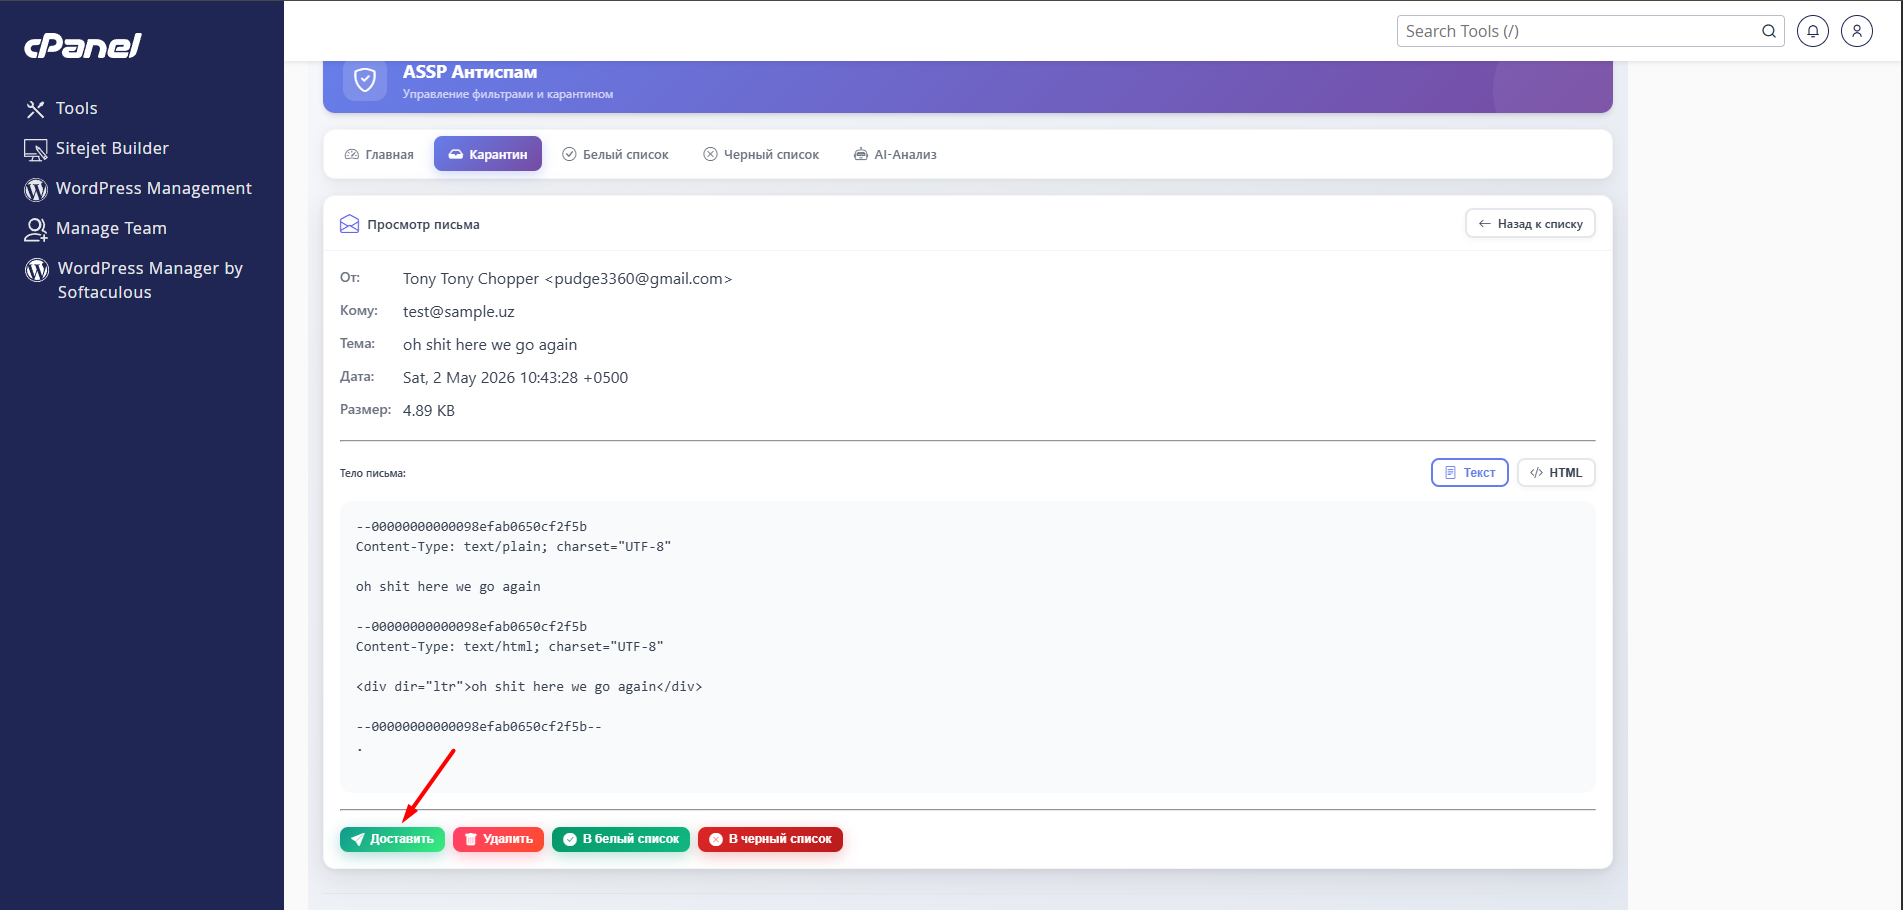Click the Удалить button

pos(498,839)
